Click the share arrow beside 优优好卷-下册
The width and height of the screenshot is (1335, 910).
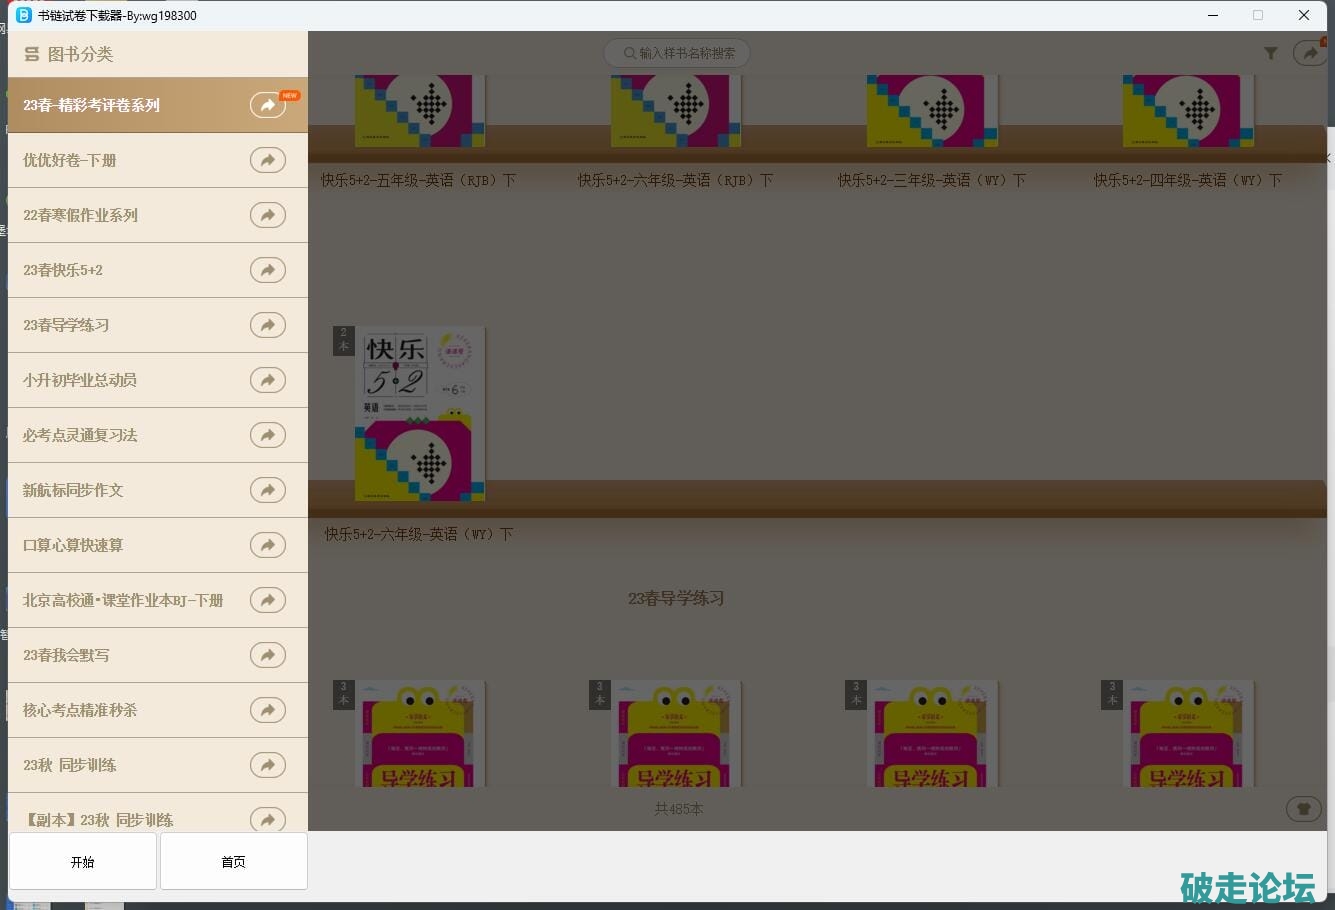(x=268, y=160)
